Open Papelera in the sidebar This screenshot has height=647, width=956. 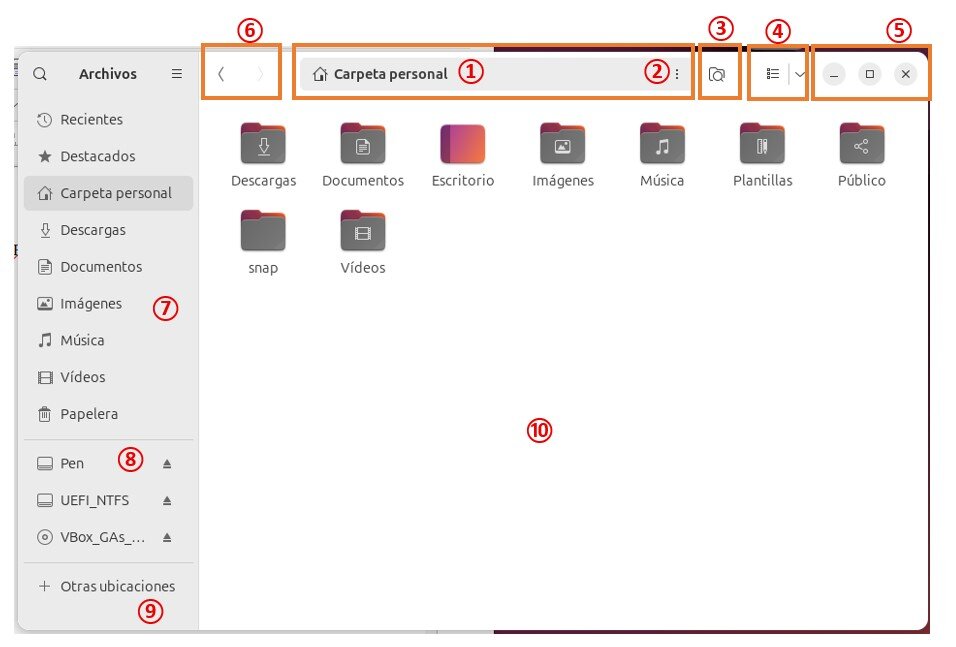click(109, 414)
